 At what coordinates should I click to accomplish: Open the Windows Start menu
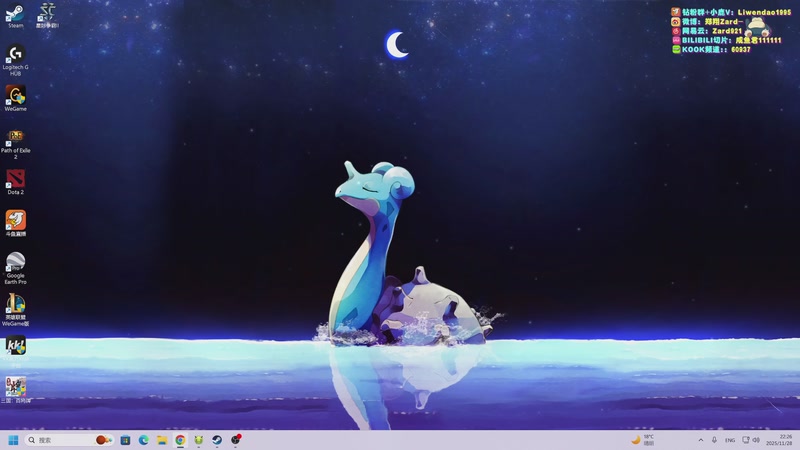[x=13, y=440]
